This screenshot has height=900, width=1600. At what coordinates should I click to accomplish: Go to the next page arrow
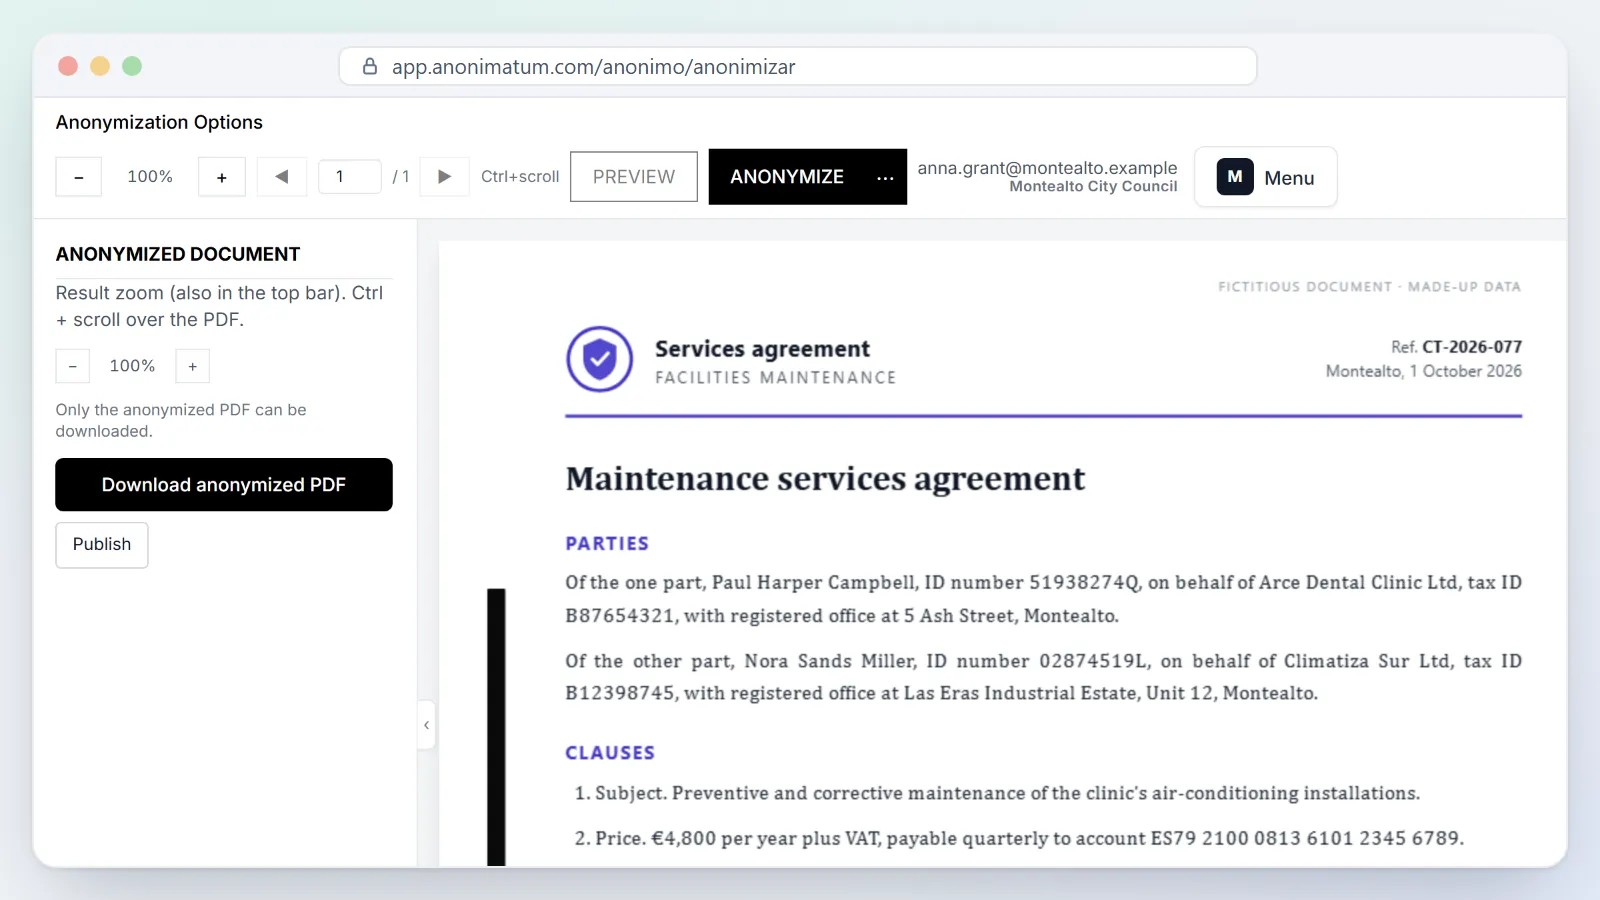[x=445, y=177]
